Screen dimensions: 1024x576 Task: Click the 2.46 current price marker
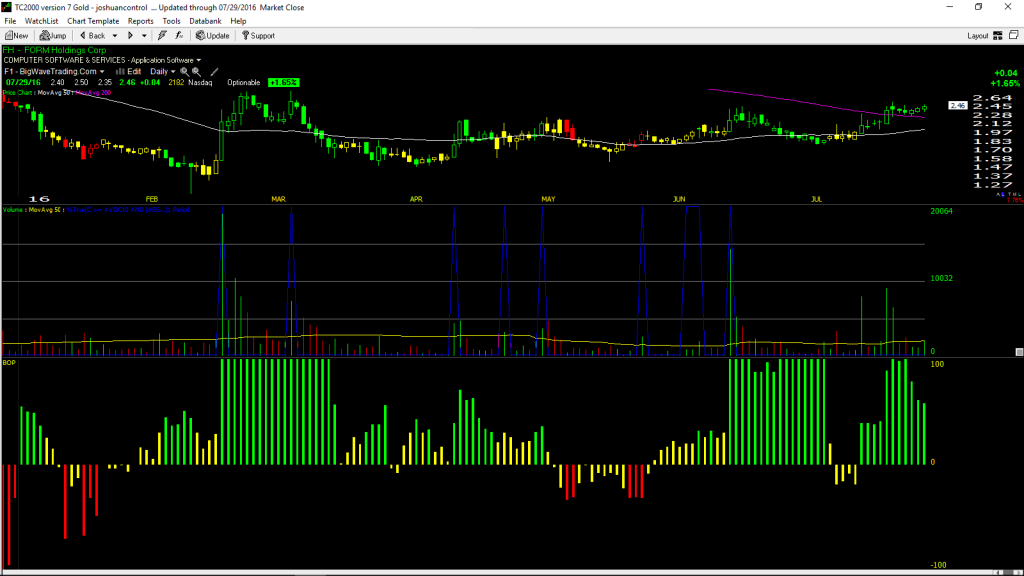point(957,105)
